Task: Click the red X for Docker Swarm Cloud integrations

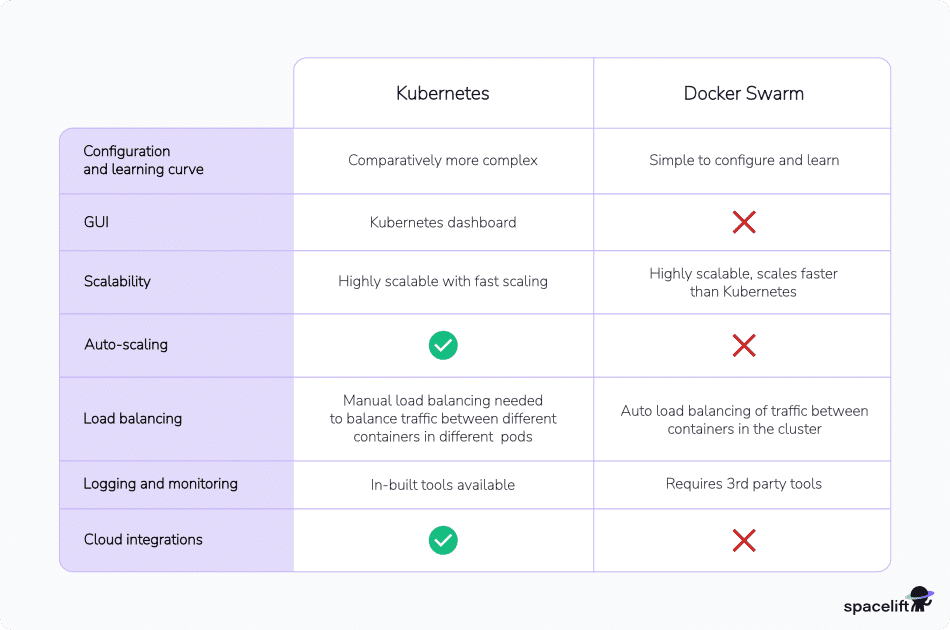Action: [744, 541]
